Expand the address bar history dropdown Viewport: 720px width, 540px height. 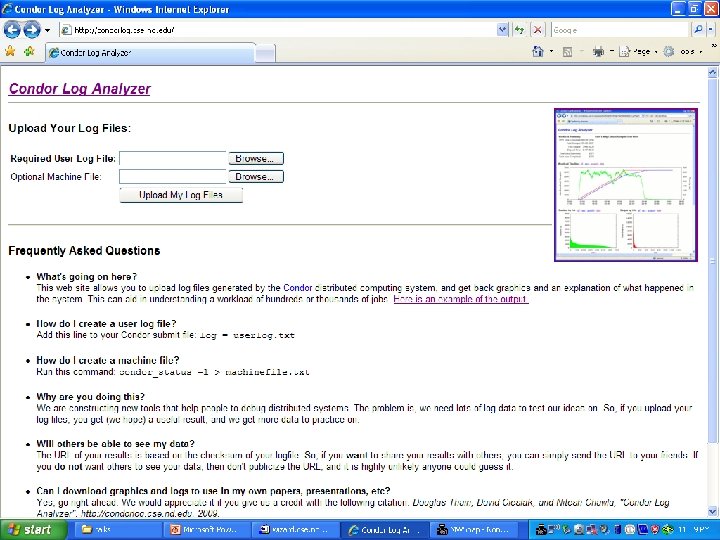click(502, 30)
